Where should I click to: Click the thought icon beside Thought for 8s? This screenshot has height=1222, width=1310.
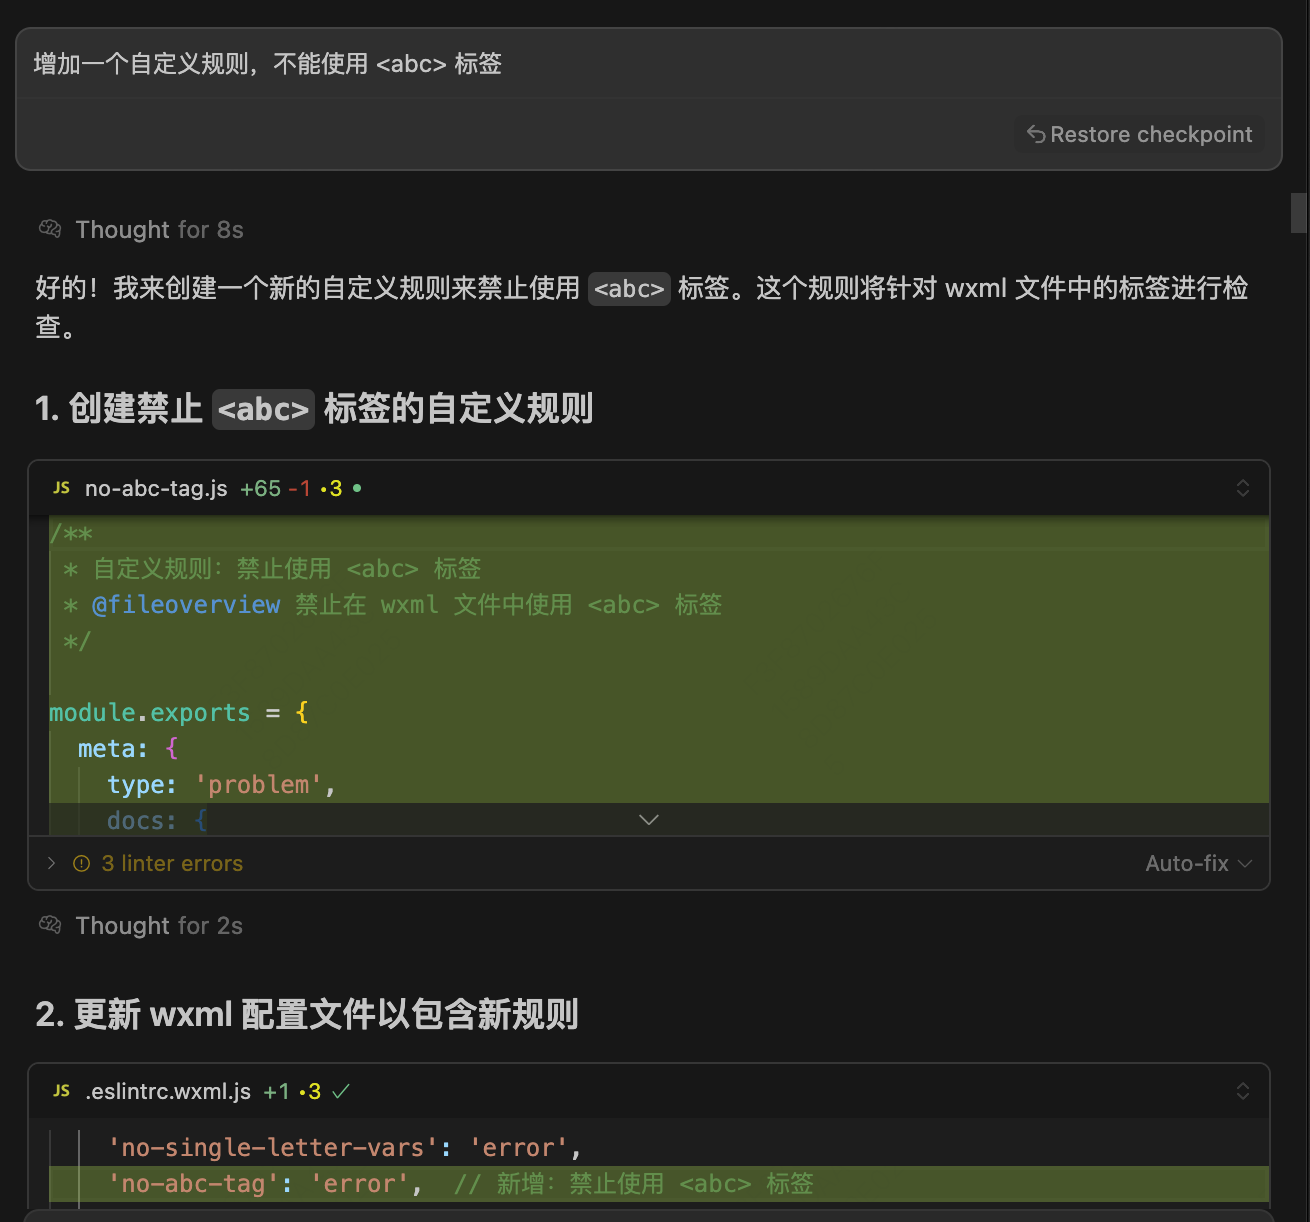click(49, 229)
